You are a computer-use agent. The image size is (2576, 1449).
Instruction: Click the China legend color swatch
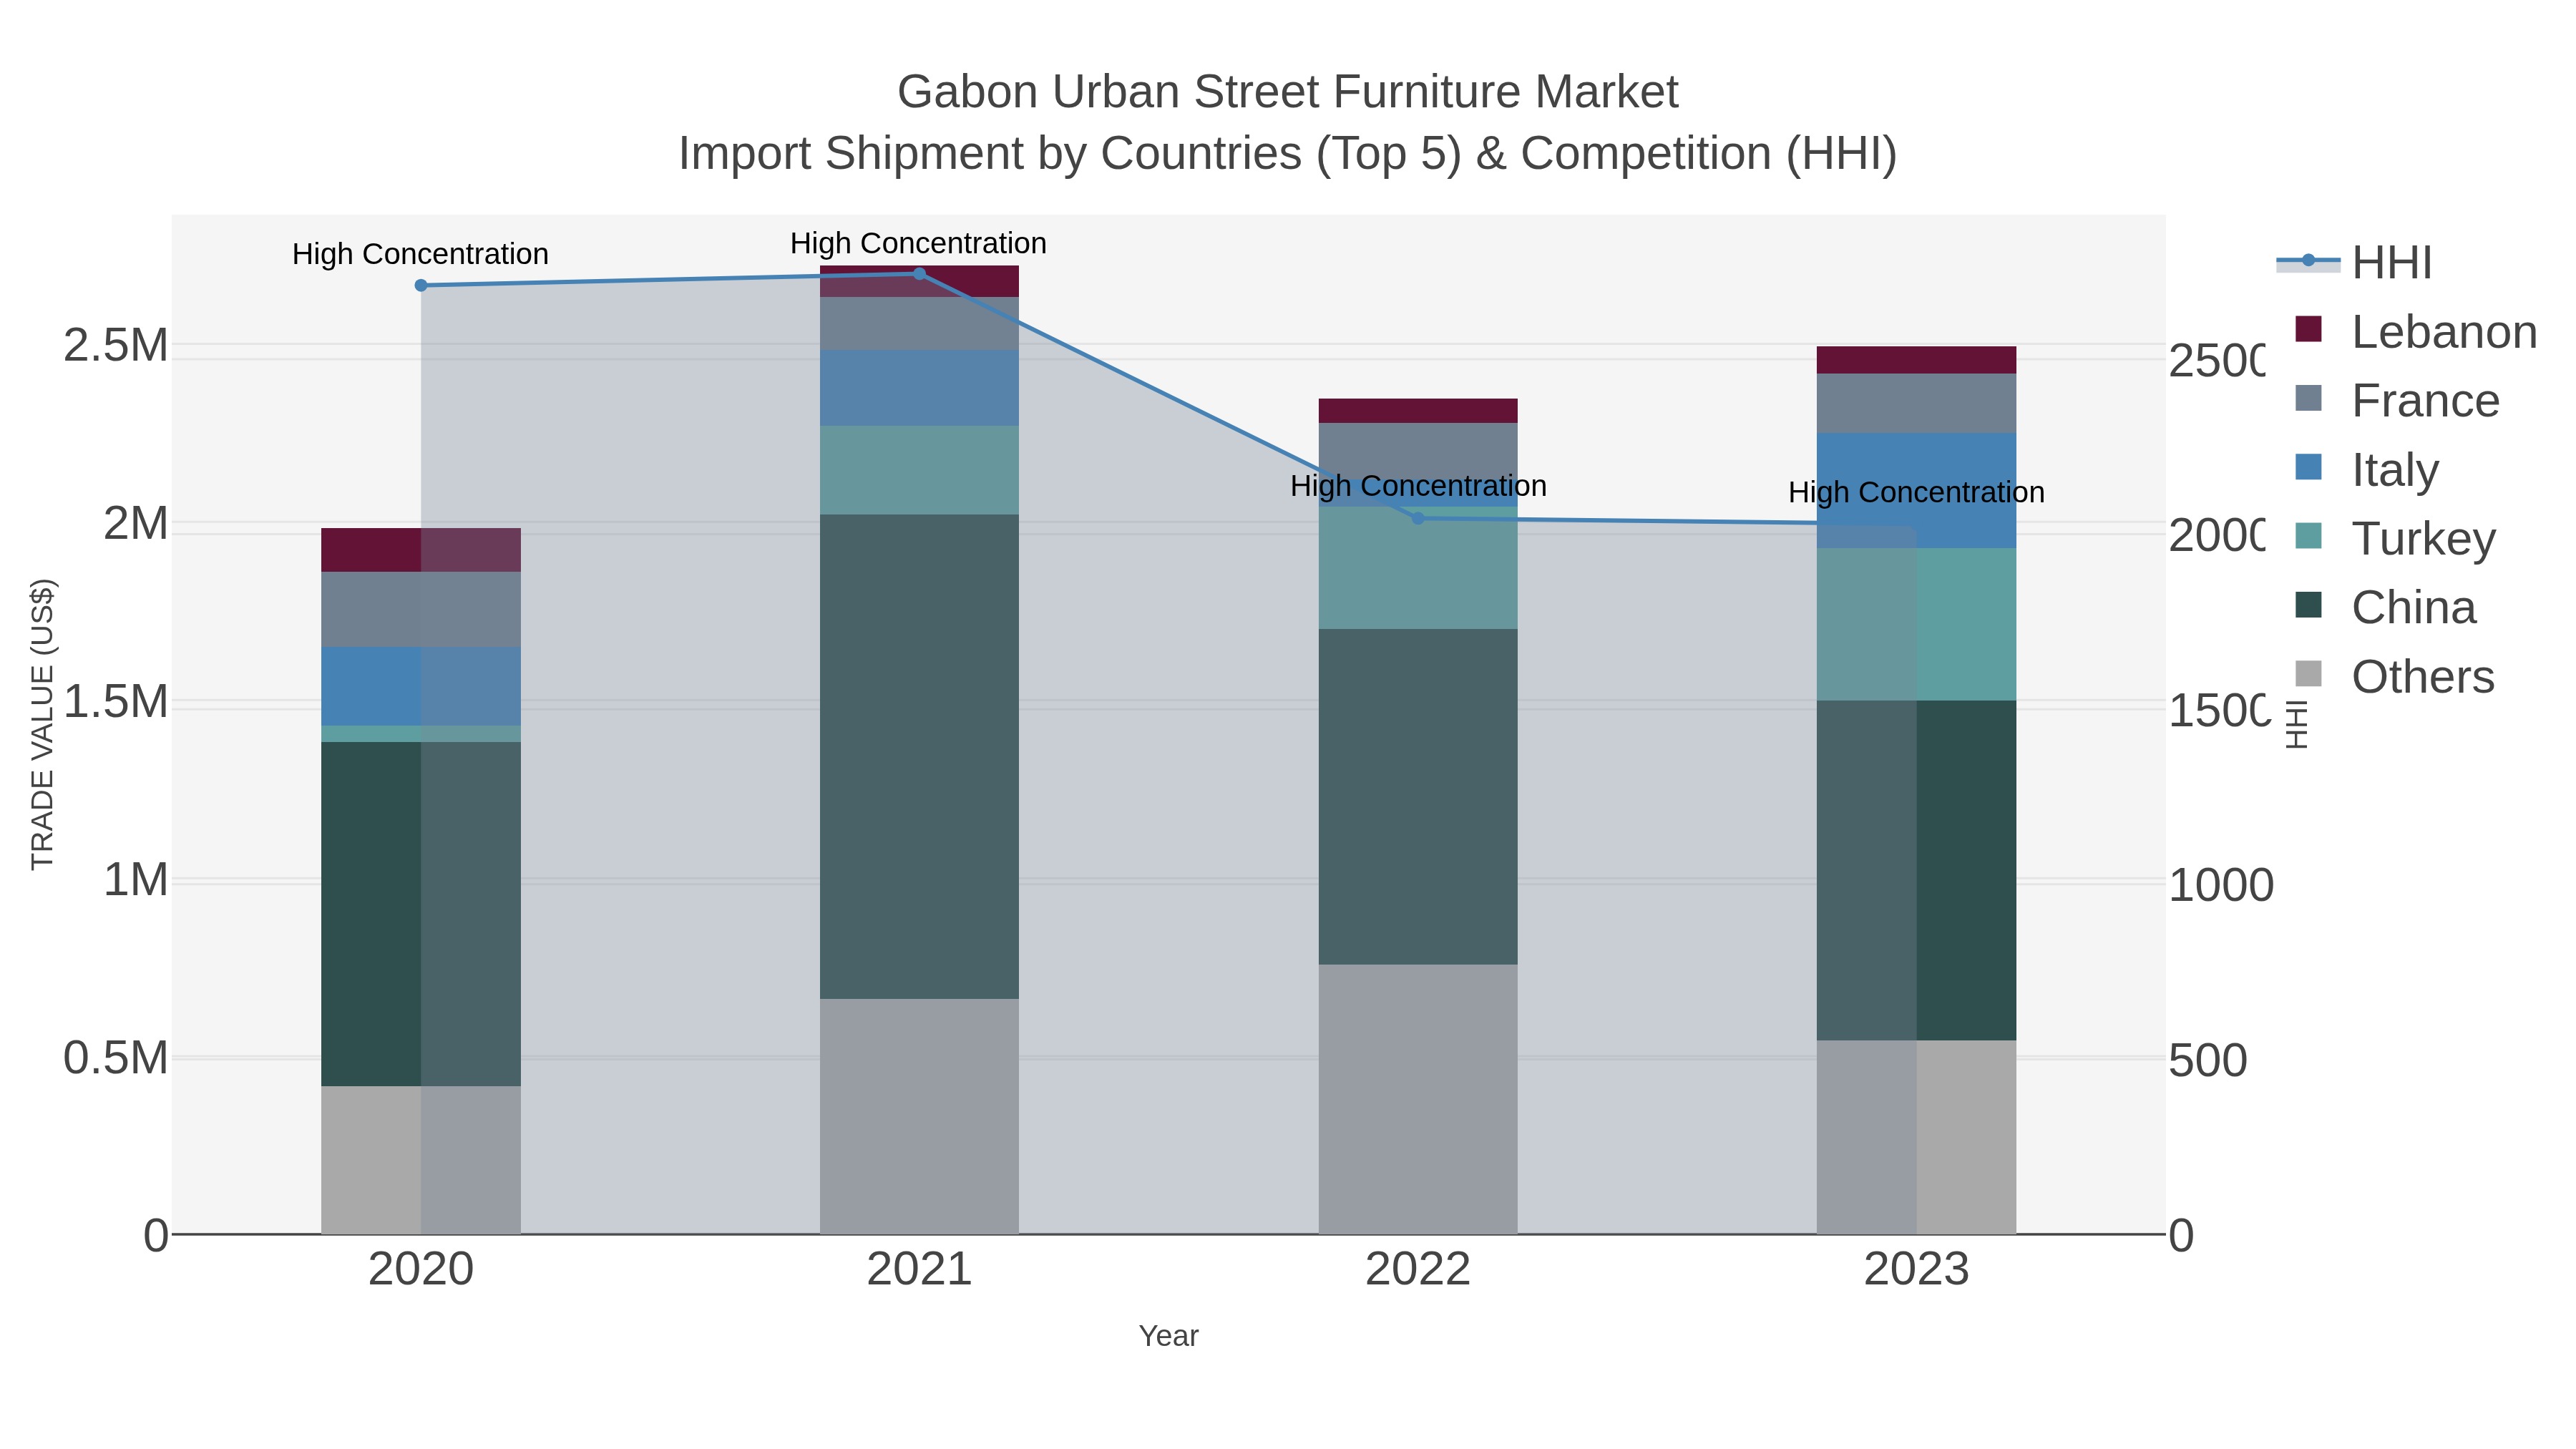point(2308,605)
